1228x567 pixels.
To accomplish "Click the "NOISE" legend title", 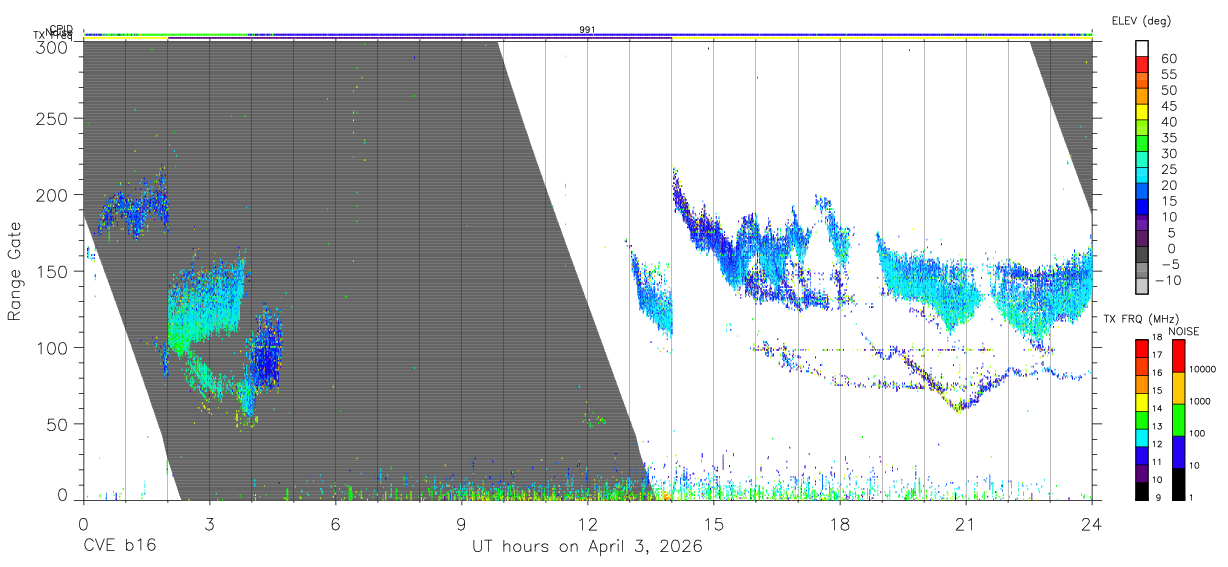I will tap(1186, 331).
